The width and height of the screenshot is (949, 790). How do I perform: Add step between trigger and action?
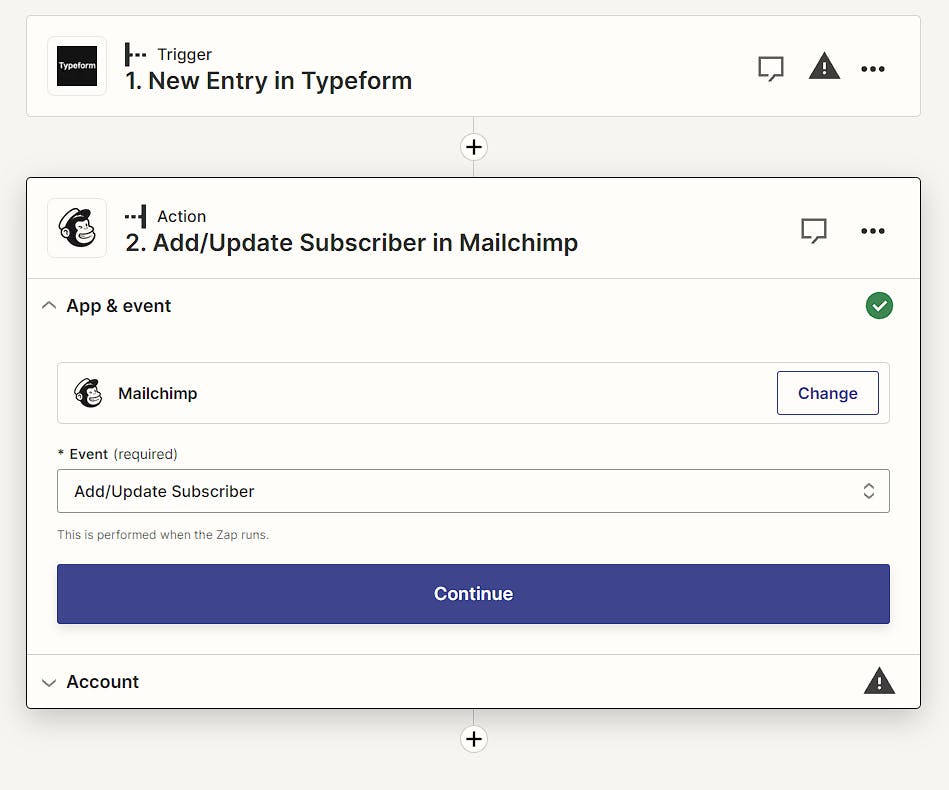(x=474, y=147)
